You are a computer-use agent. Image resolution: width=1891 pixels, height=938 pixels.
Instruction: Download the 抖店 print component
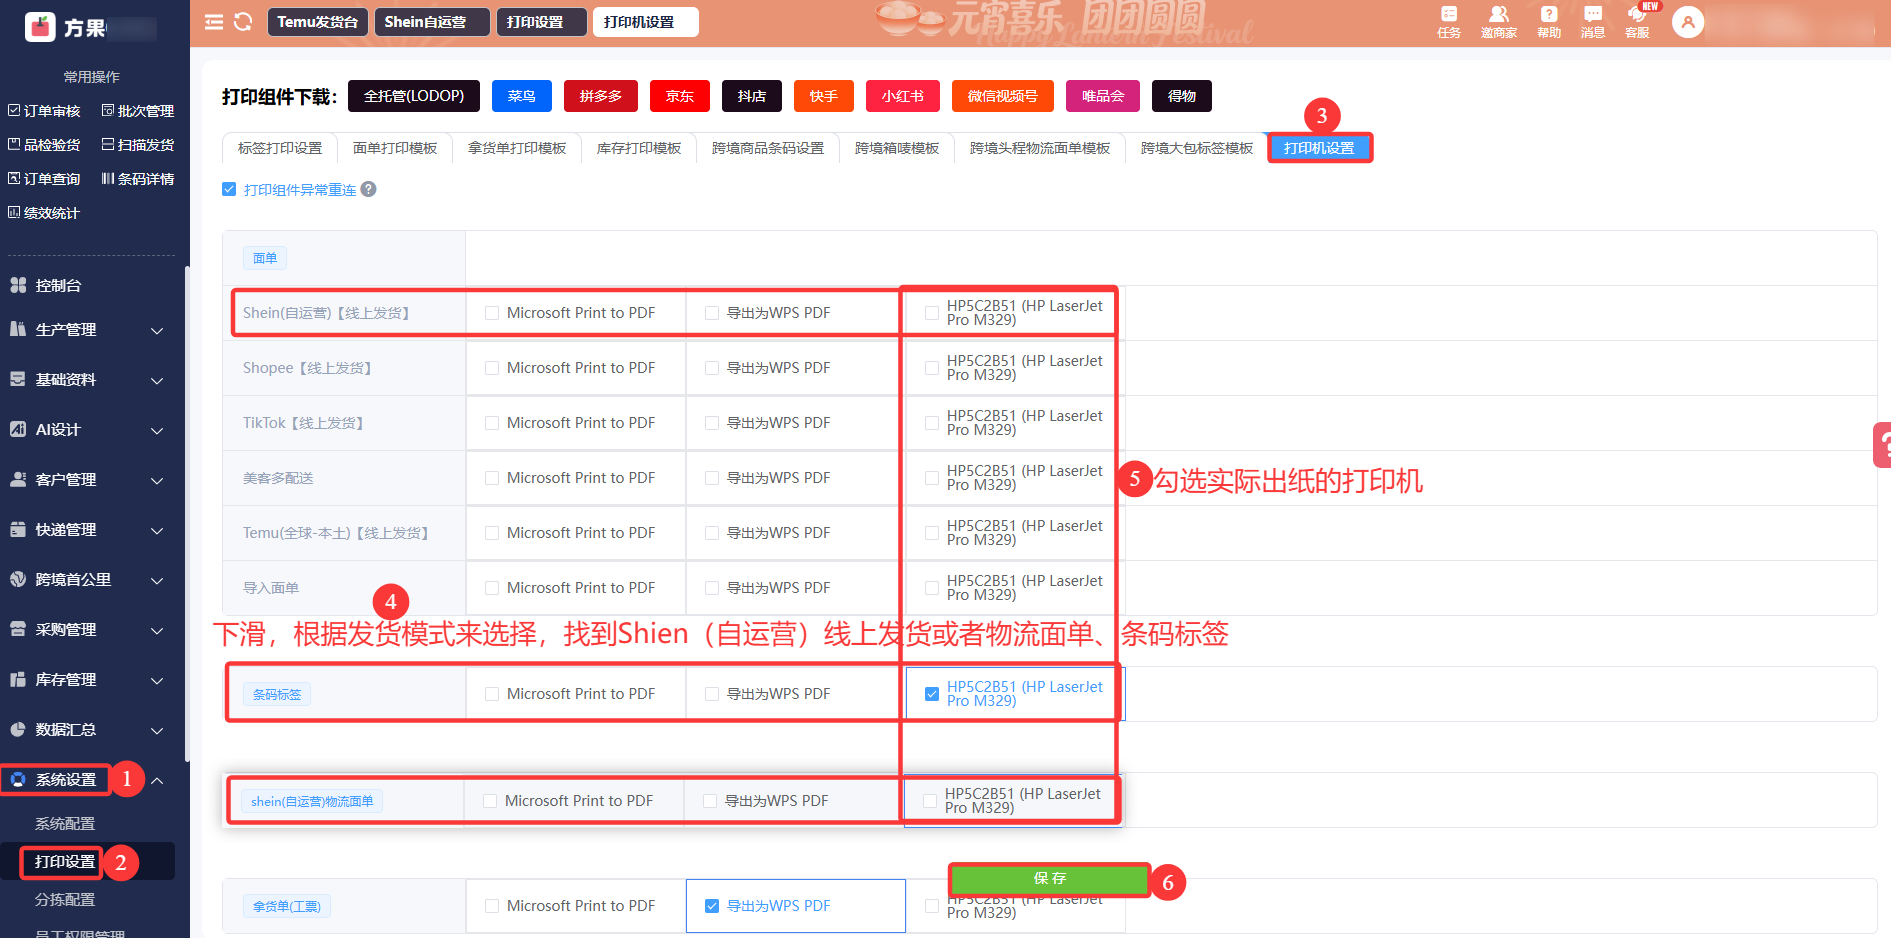click(752, 96)
